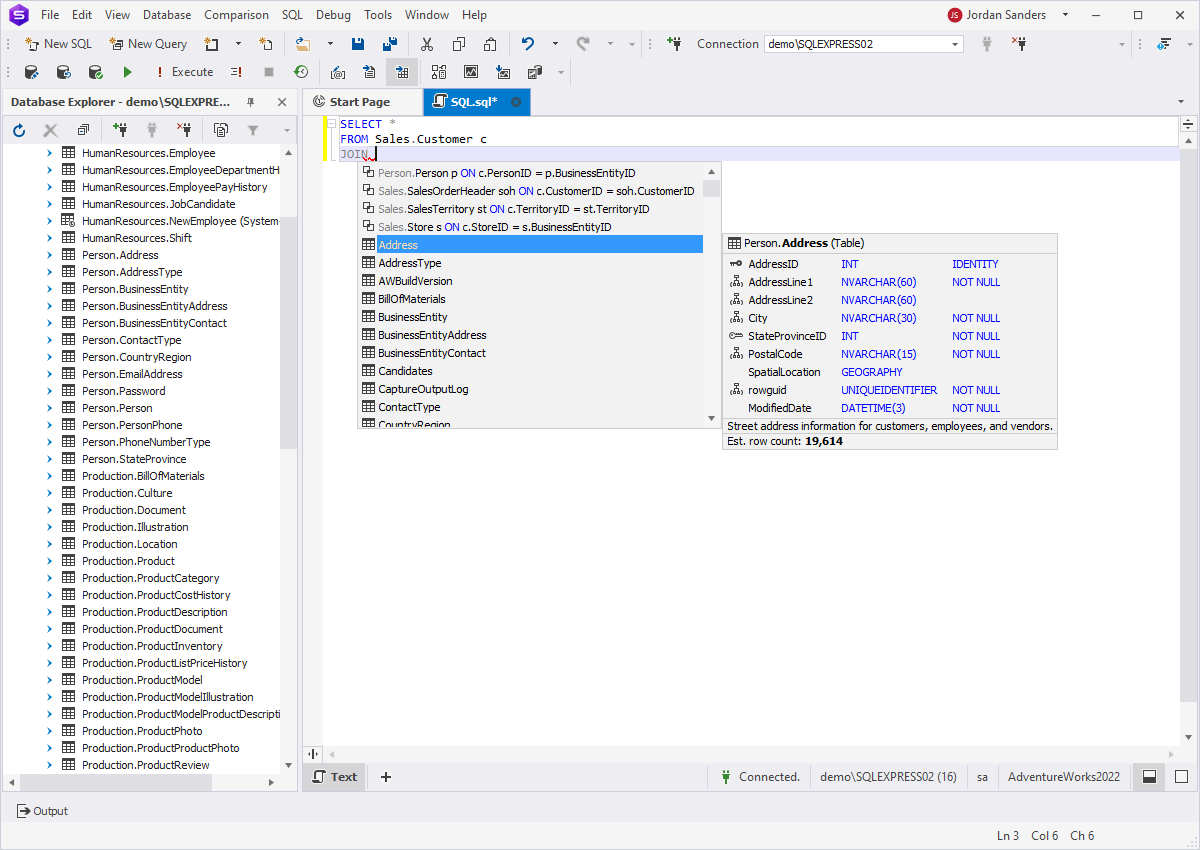Expand the Person.Address table node
The image size is (1200, 850).
tap(49, 255)
